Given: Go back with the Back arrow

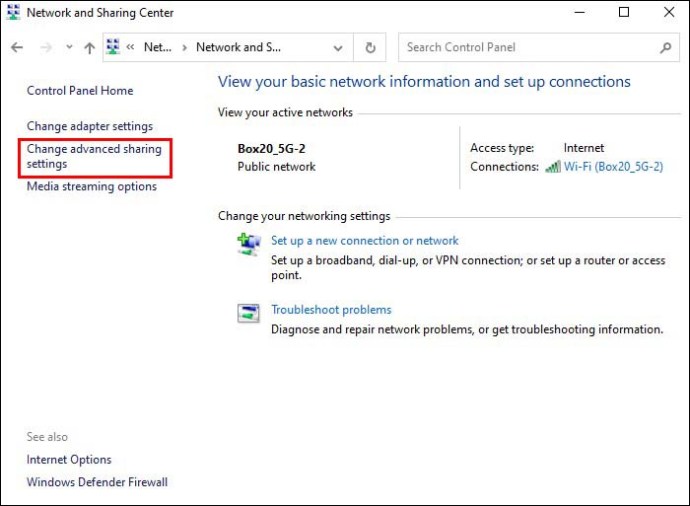Looking at the screenshot, I should [x=17, y=47].
